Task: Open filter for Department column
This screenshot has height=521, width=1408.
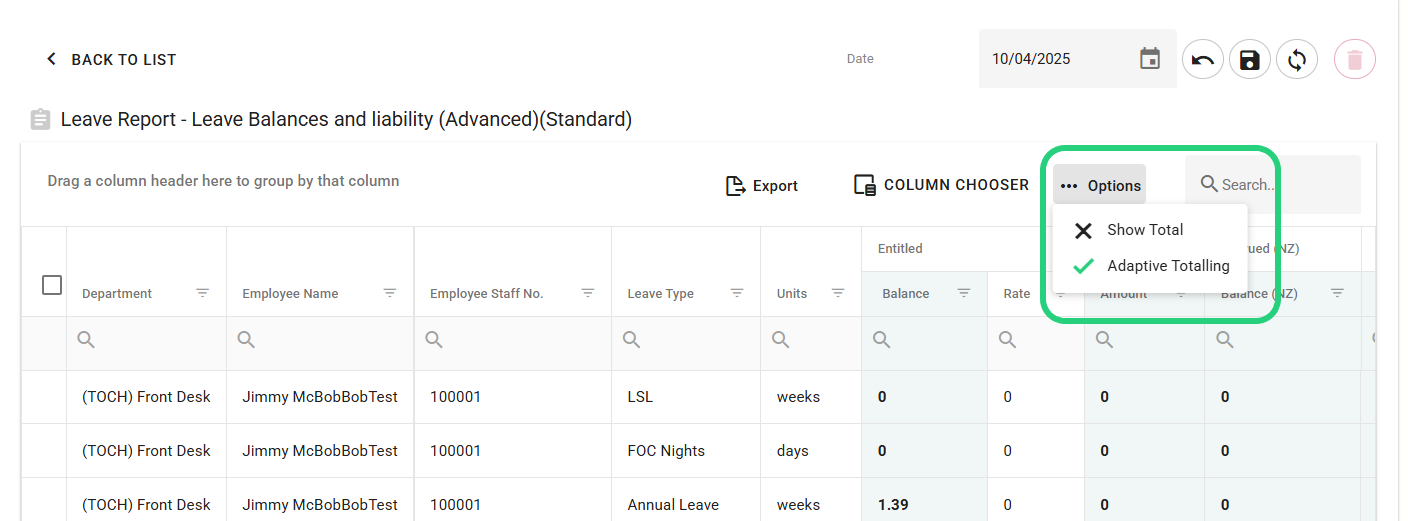Action: click(203, 293)
